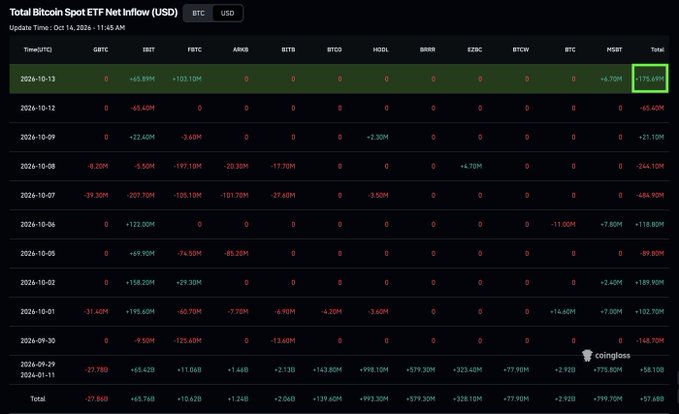This screenshot has height=414, width=679.
Task: Click the IBIT column header
Action: (x=149, y=49)
